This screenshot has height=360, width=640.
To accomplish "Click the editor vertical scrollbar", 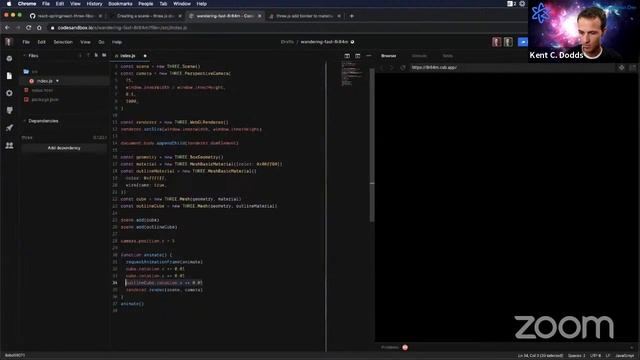I will click(x=372, y=145).
